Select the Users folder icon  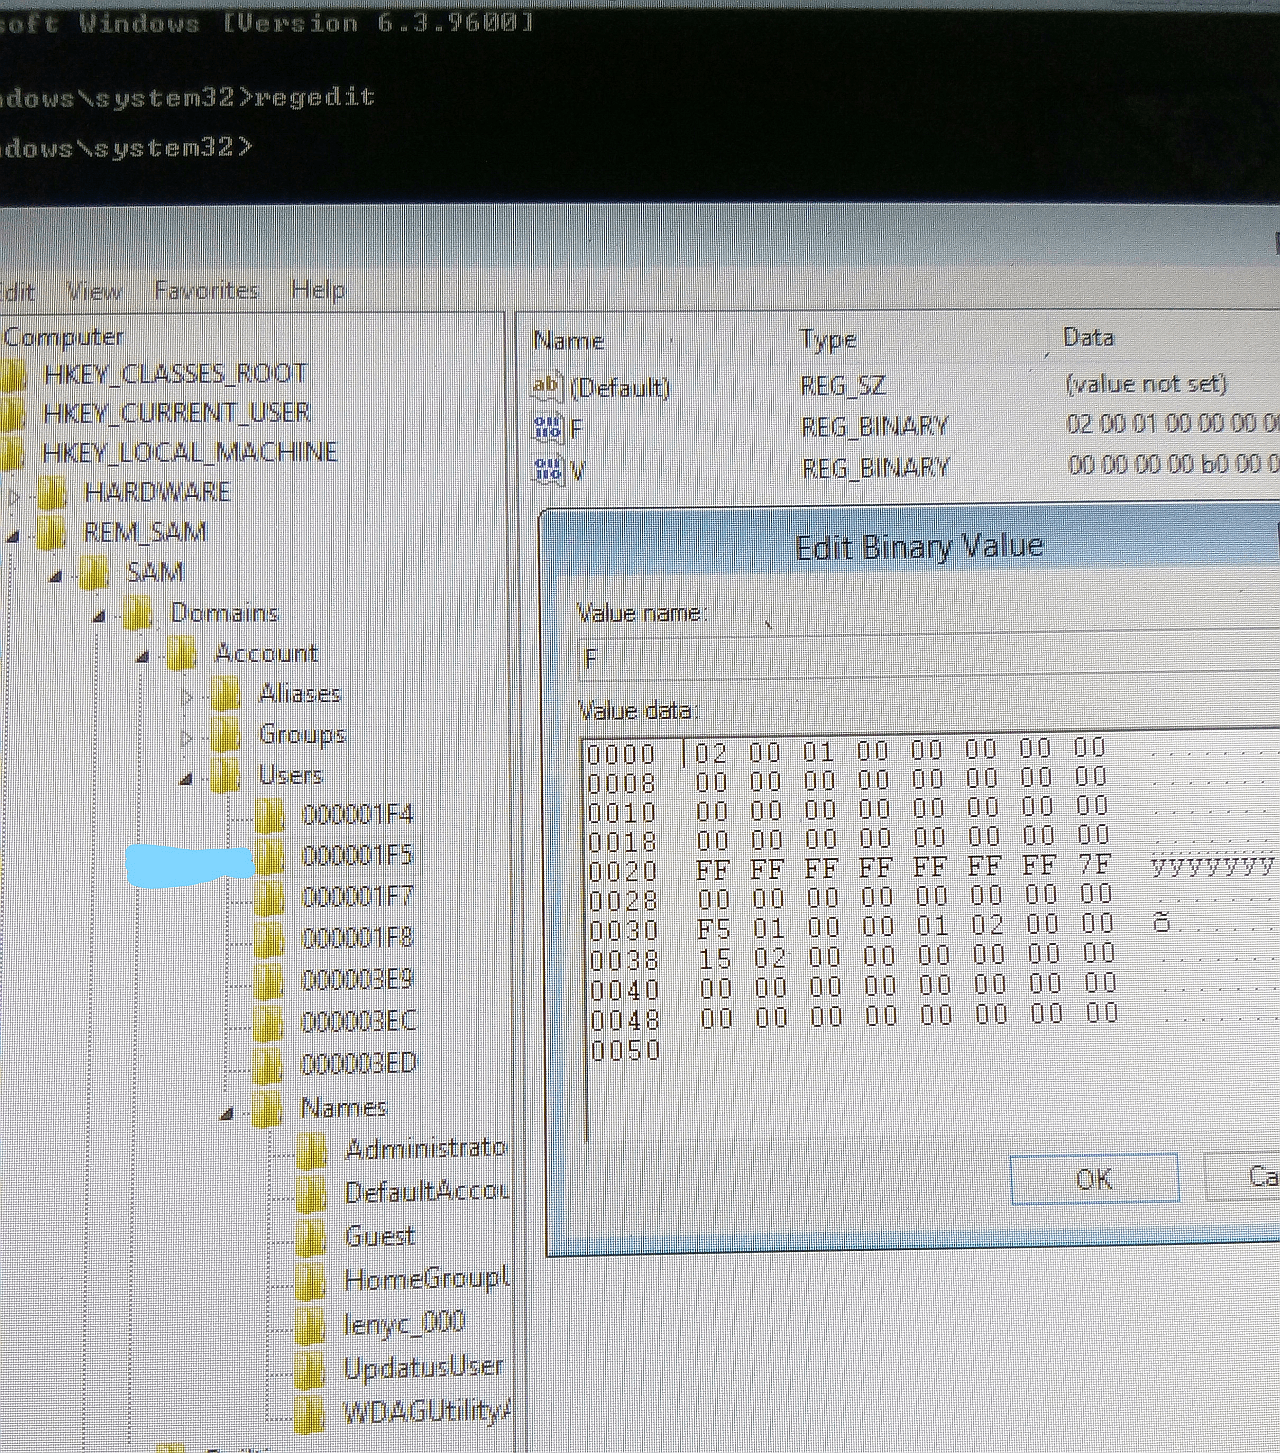pyautogui.click(x=226, y=776)
